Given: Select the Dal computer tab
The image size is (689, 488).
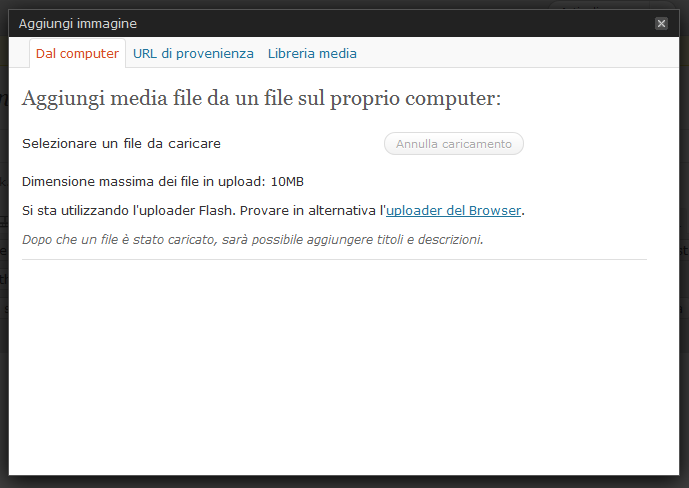Looking at the screenshot, I should point(77,53).
